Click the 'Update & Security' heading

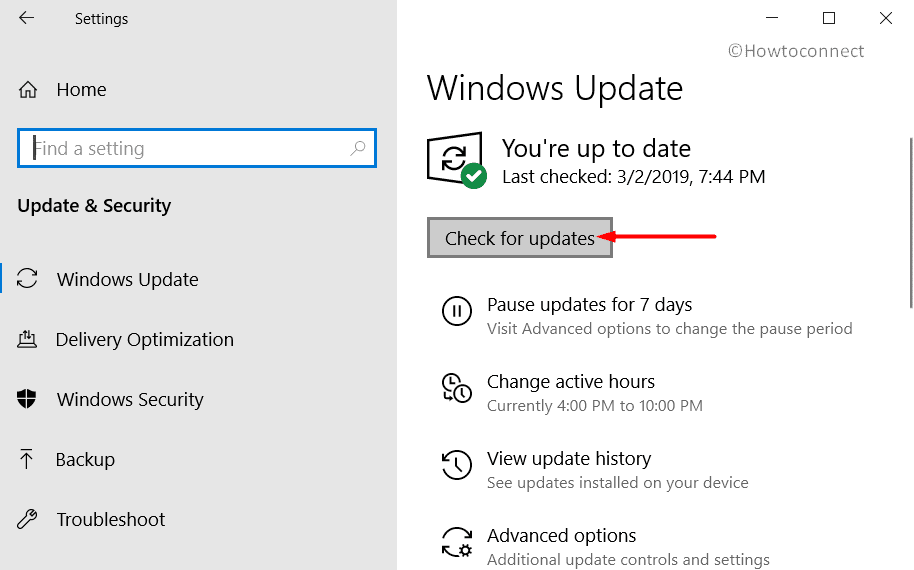point(94,206)
